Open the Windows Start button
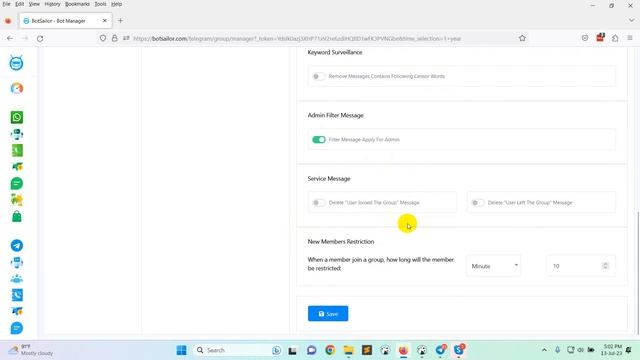 tap(182, 350)
